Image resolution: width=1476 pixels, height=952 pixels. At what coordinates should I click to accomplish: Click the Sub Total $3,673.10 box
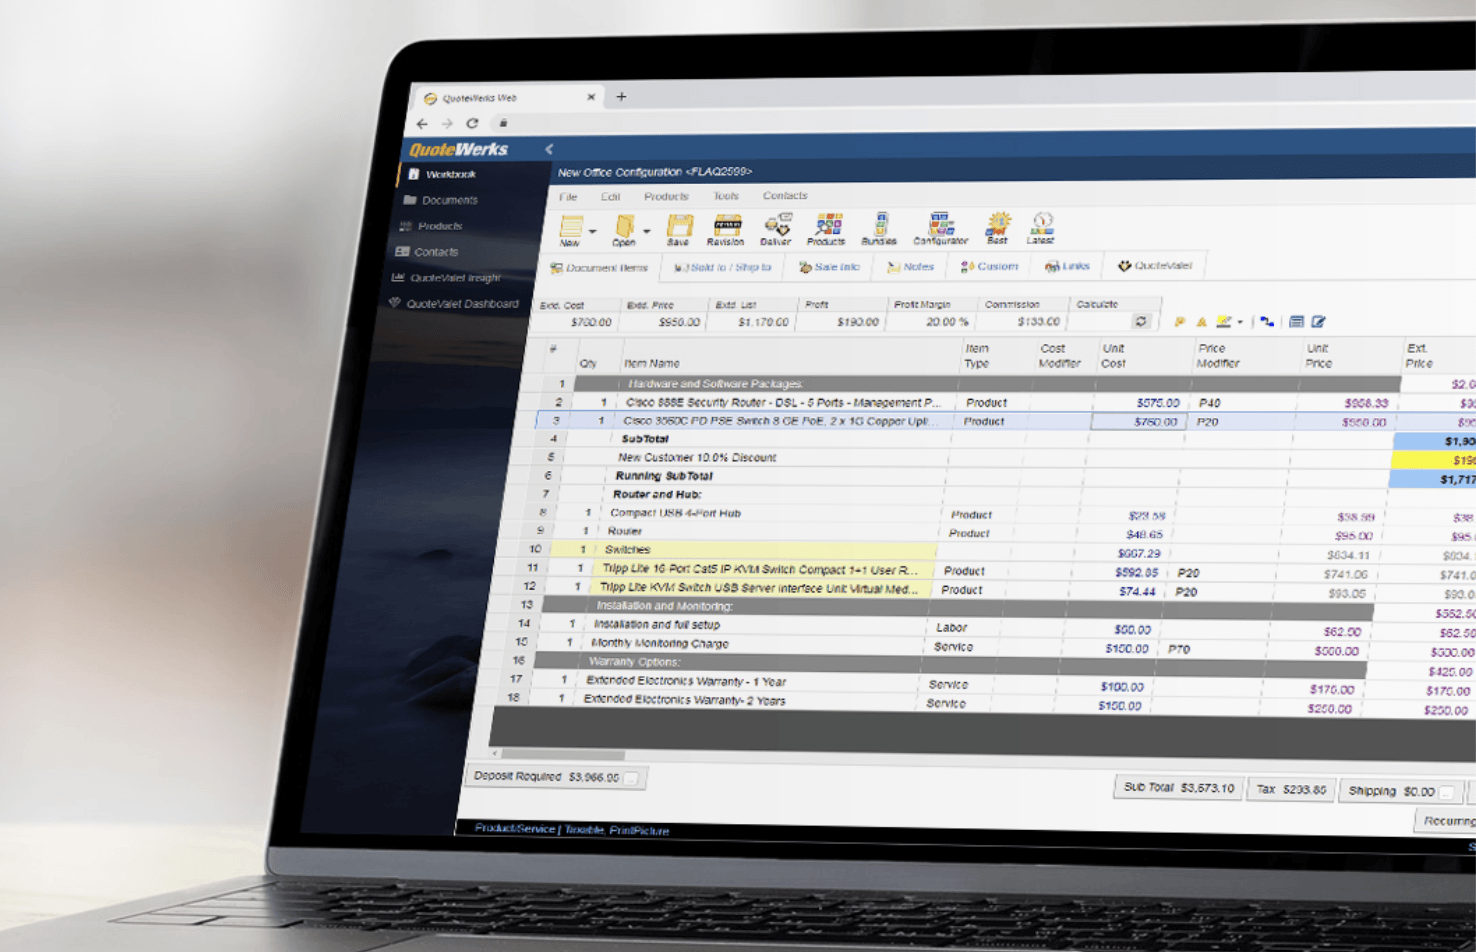tap(1178, 788)
